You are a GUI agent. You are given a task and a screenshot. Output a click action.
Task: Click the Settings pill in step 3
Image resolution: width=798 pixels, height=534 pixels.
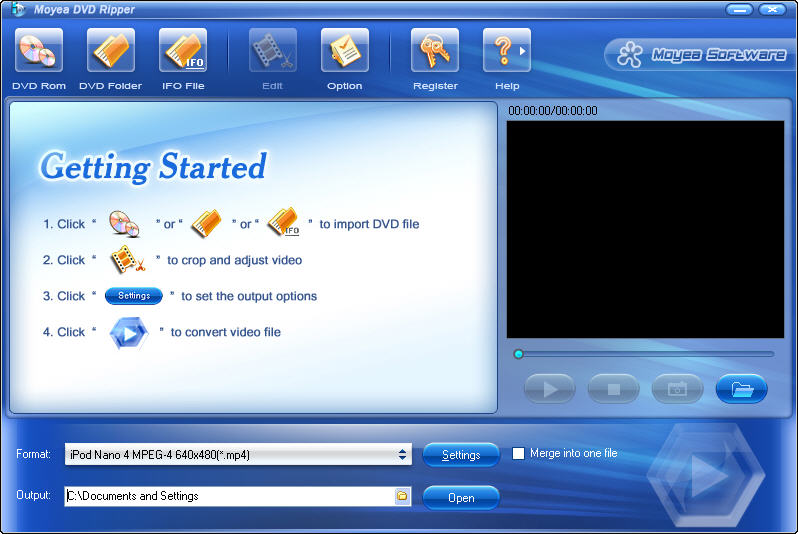(134, 296)
